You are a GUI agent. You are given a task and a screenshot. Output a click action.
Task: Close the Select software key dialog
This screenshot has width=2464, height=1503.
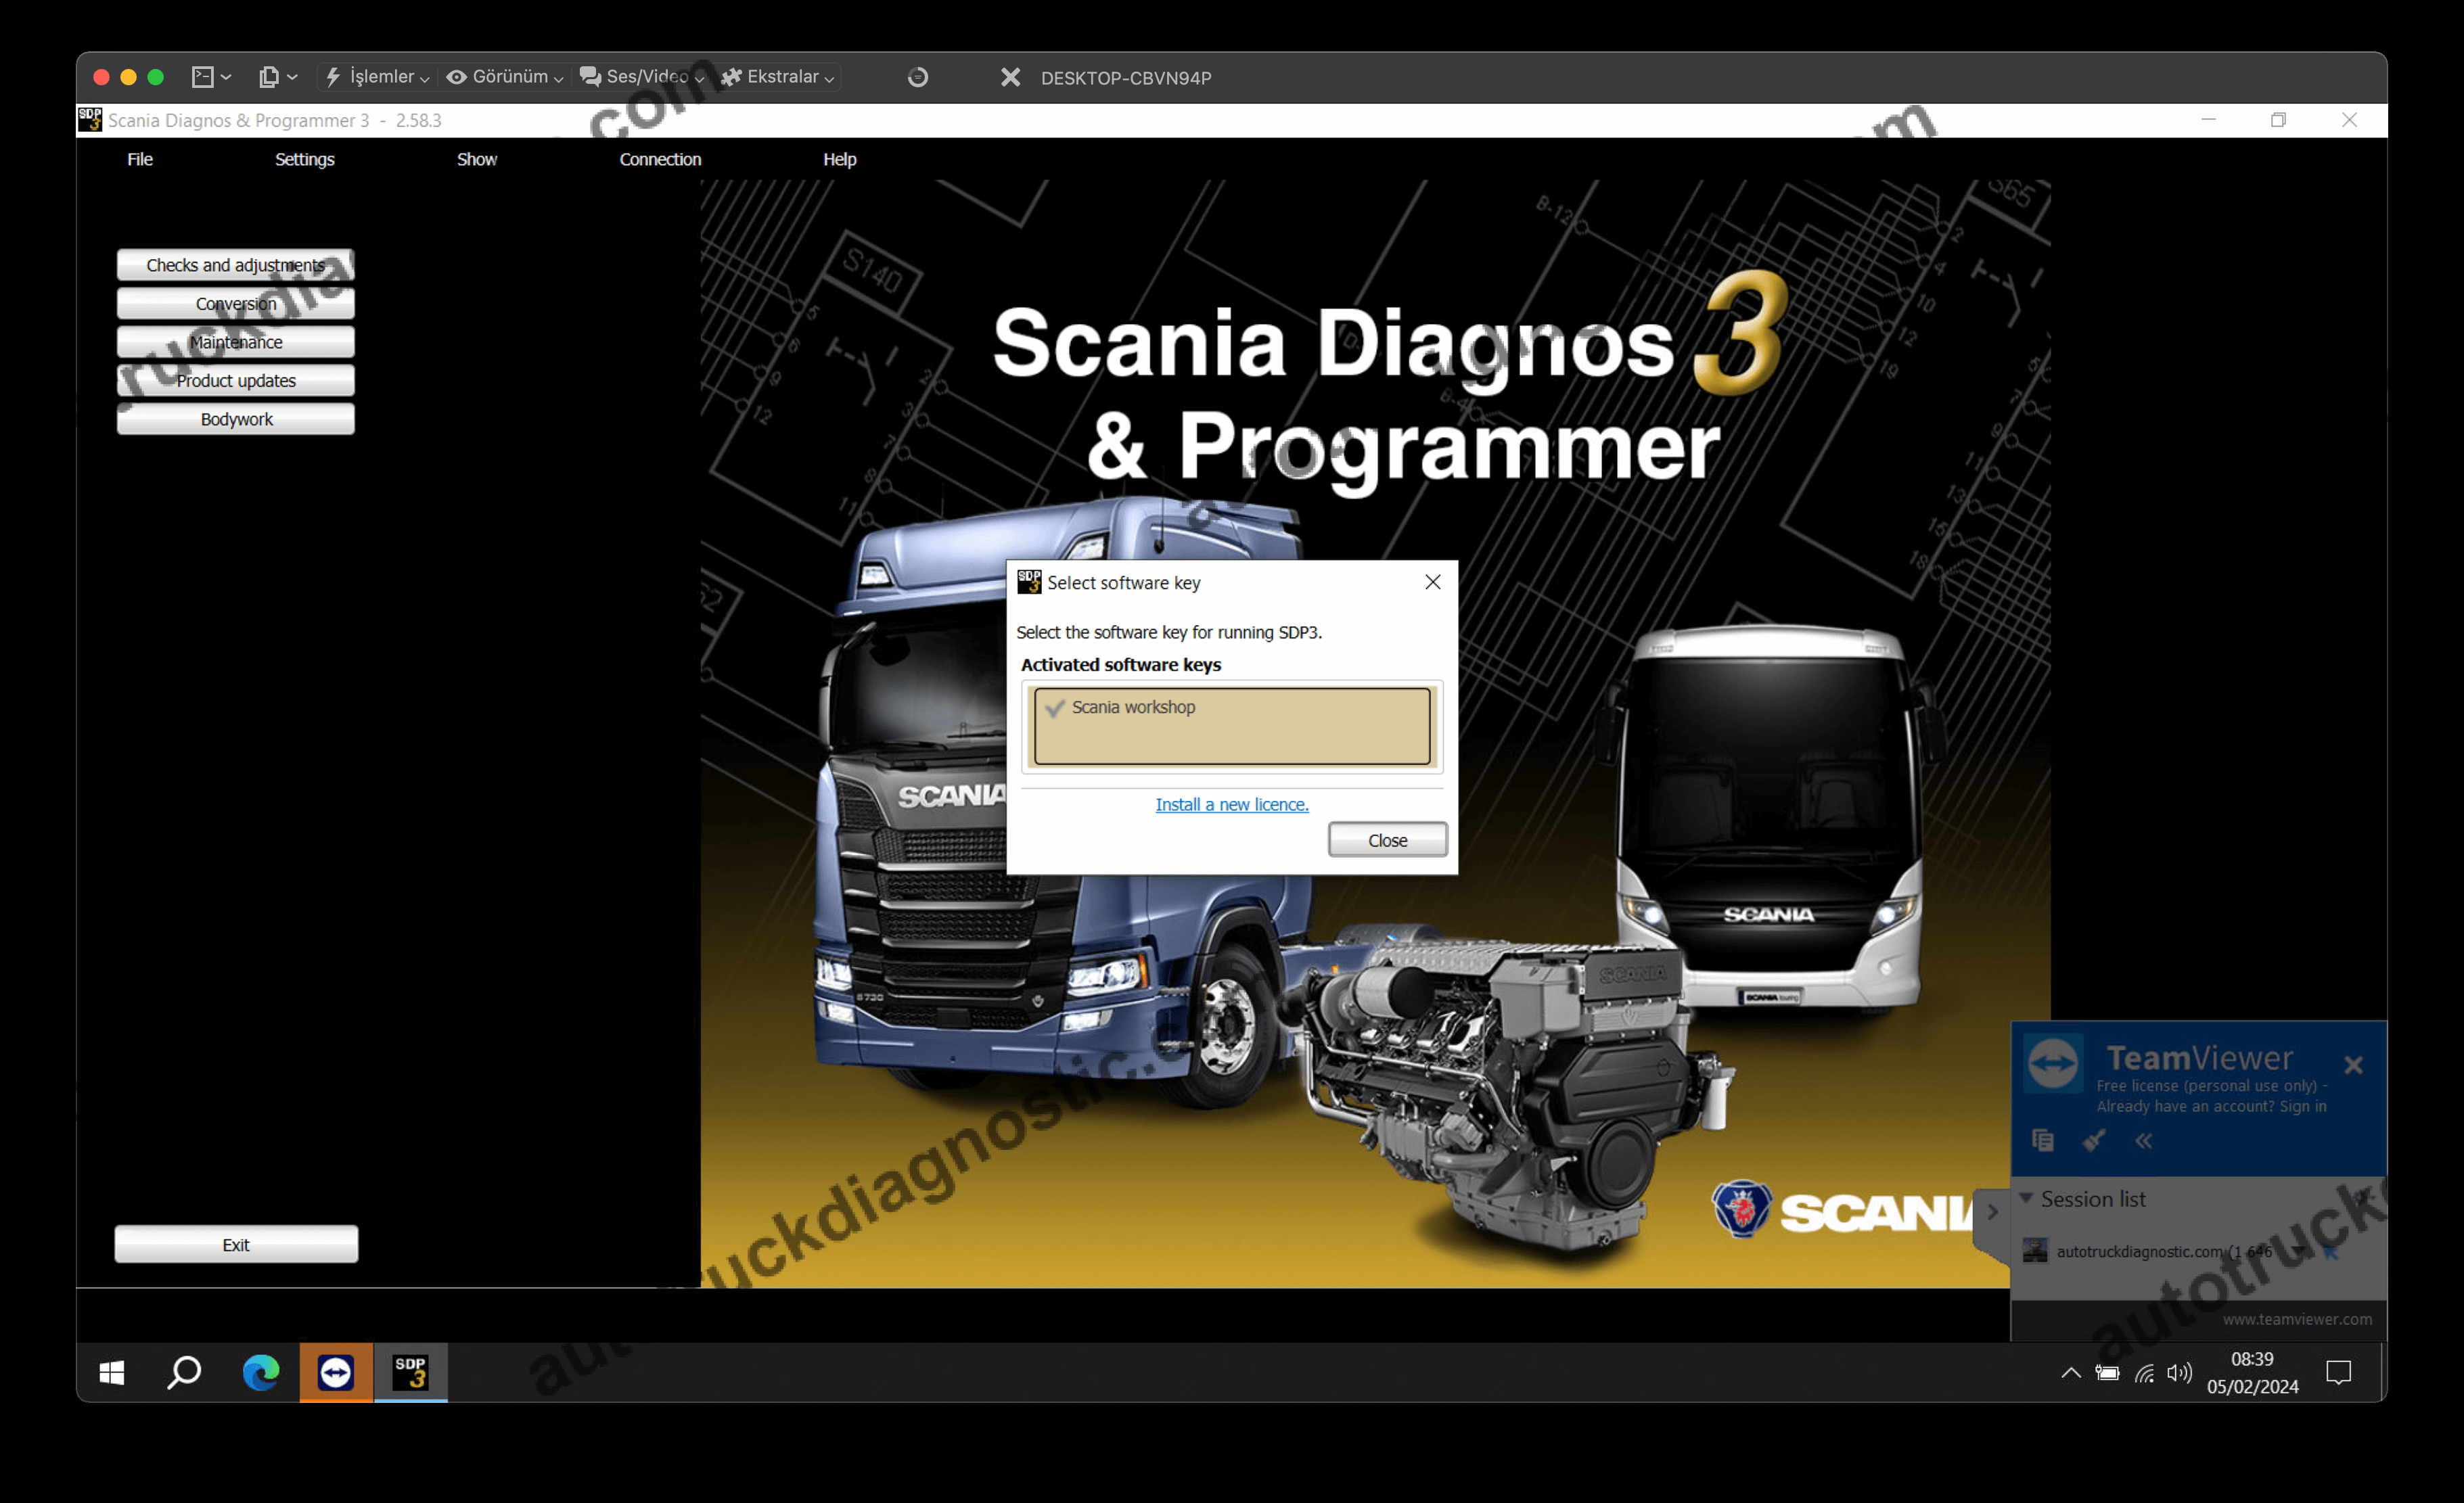point(1432,581)
